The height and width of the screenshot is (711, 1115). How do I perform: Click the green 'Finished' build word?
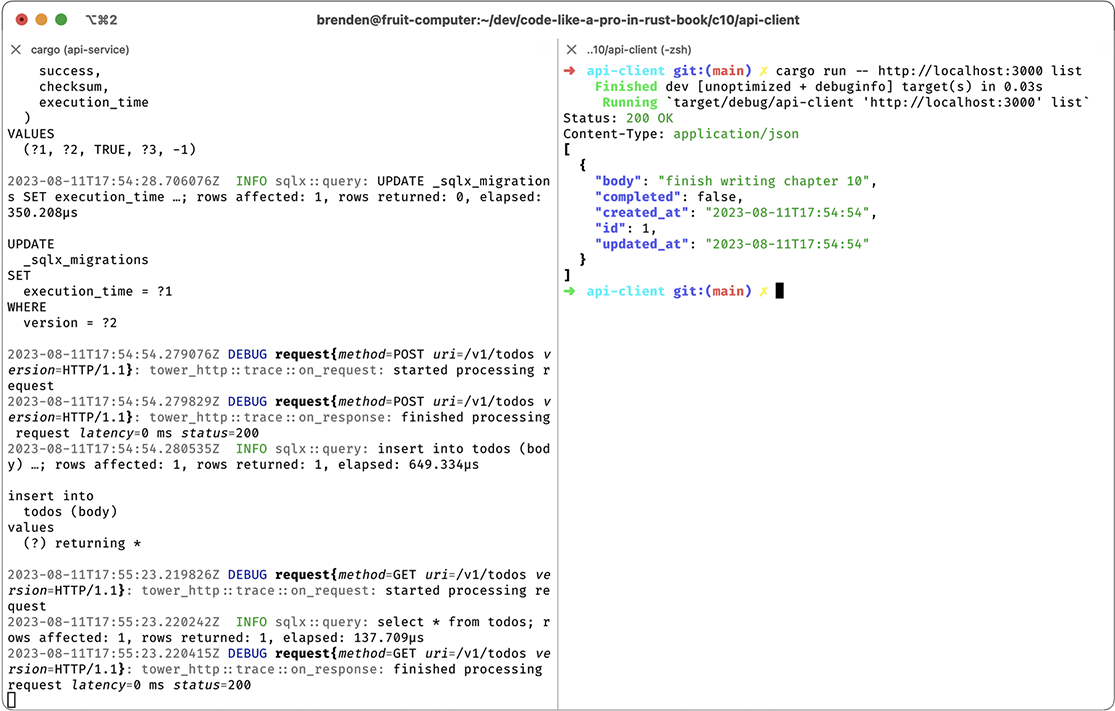[x=626, y=87]
